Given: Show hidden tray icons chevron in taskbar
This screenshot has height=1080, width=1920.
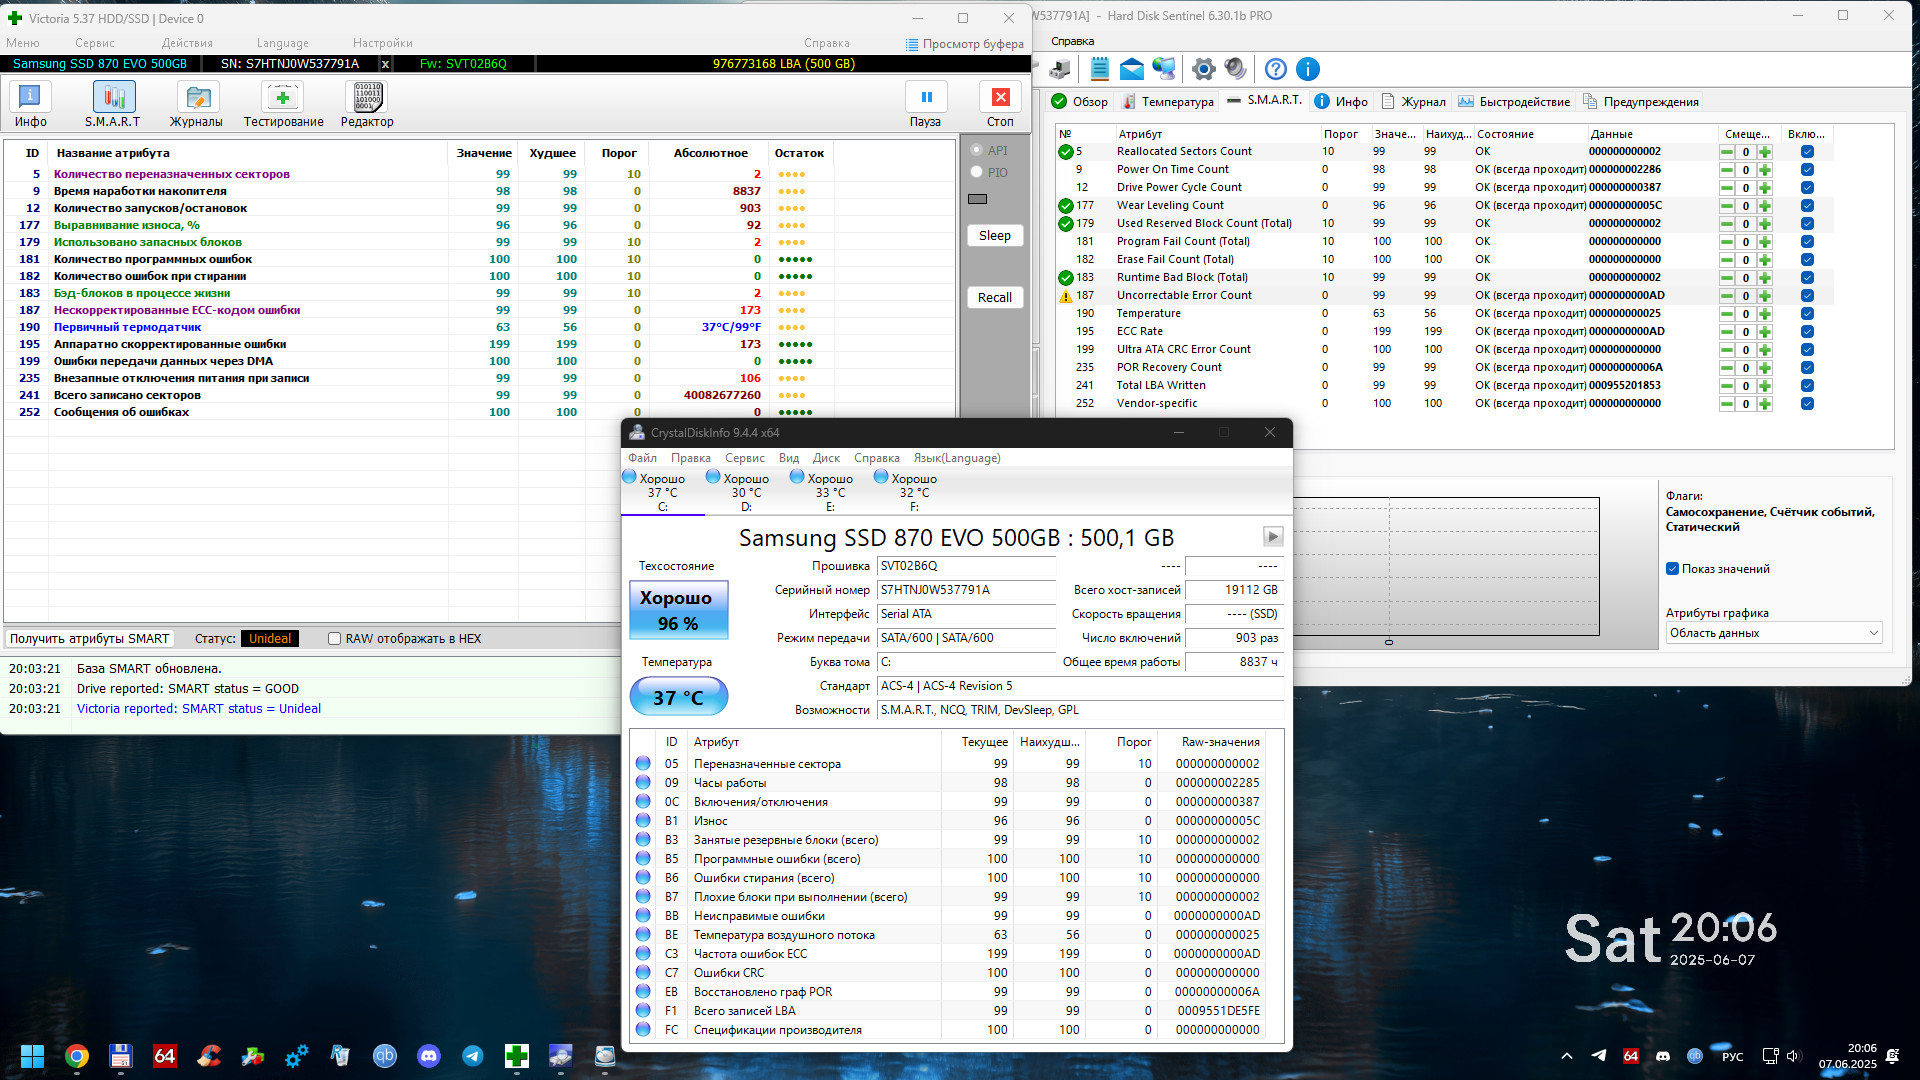Looking at the screenshot, I should (1567, 1056).
